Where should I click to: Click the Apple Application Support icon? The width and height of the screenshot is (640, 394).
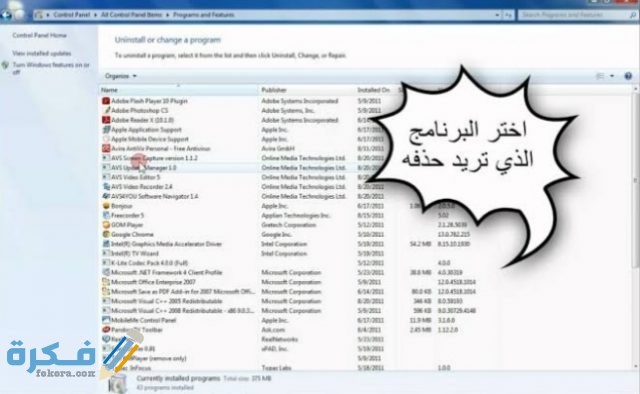[x=106, y=129]
